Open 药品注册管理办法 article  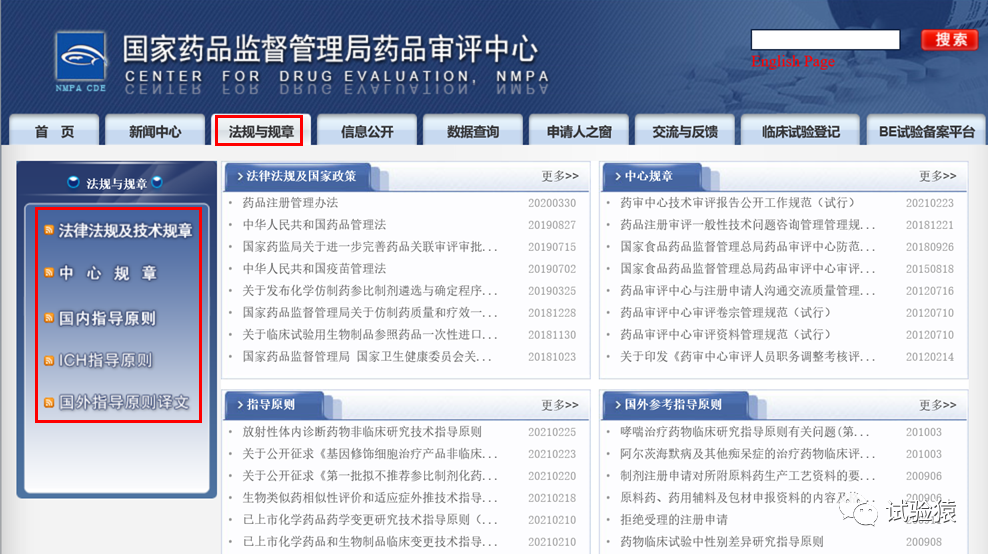click(x=290, y=202)
